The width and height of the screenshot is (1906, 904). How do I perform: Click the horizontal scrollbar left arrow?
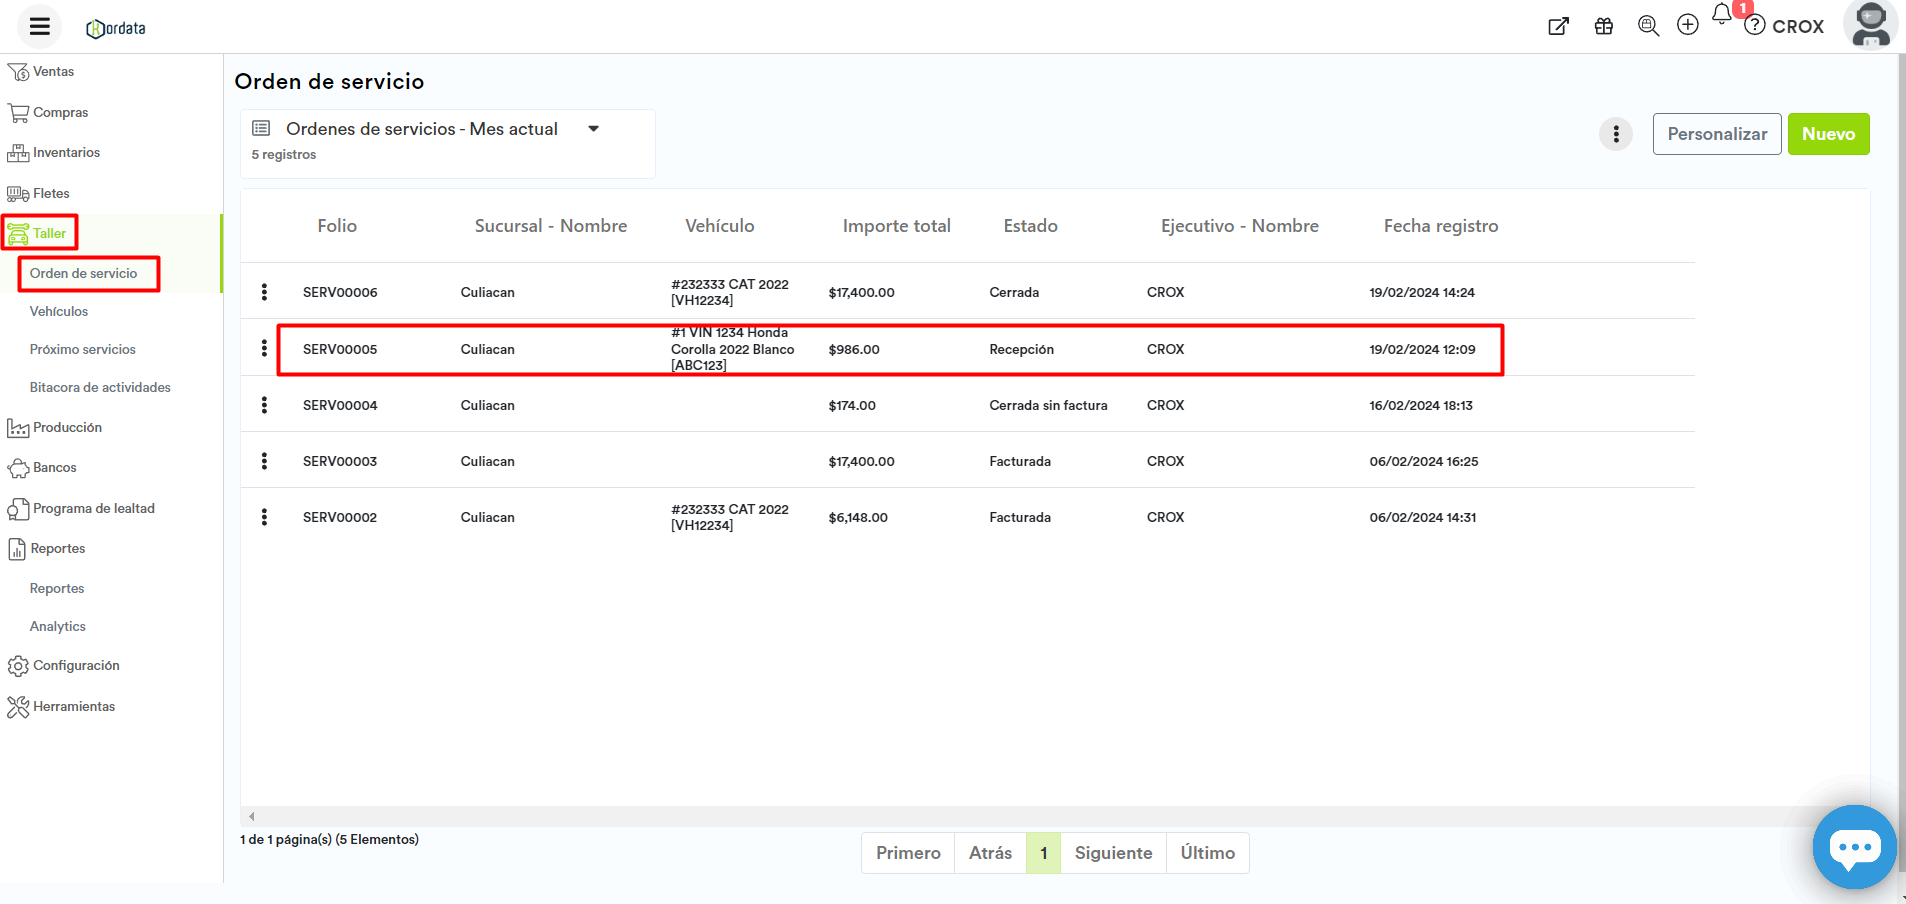point(252,816)
